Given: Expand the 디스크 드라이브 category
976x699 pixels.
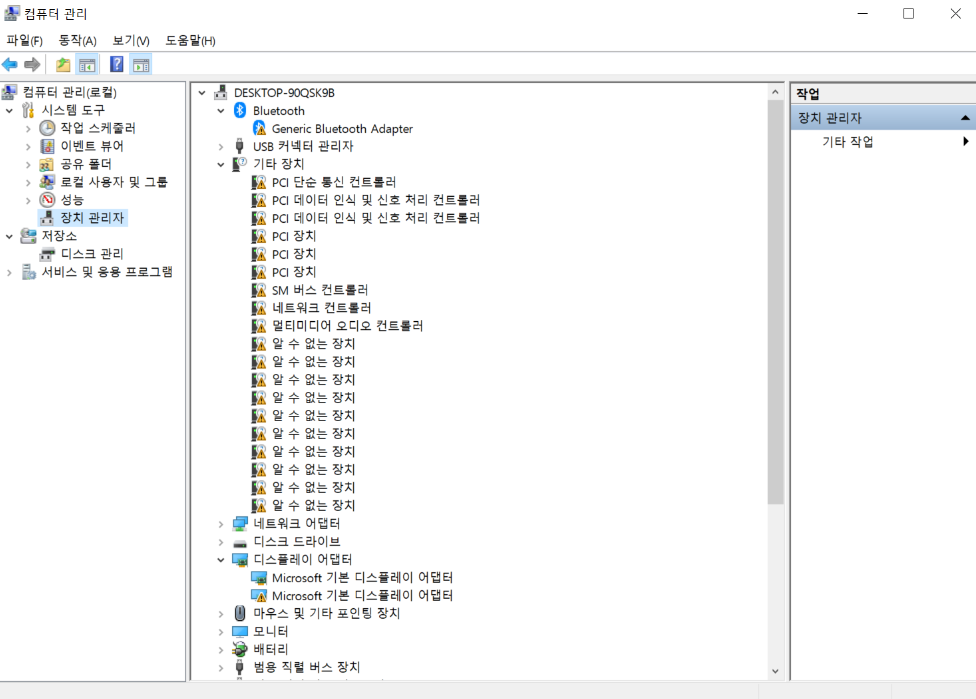Looking at the screenshot, I should [221, 542].
